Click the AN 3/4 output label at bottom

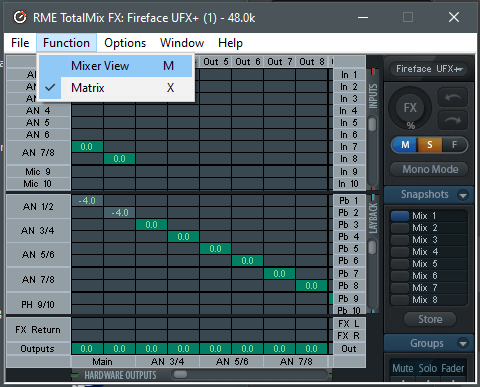point(167,362)
